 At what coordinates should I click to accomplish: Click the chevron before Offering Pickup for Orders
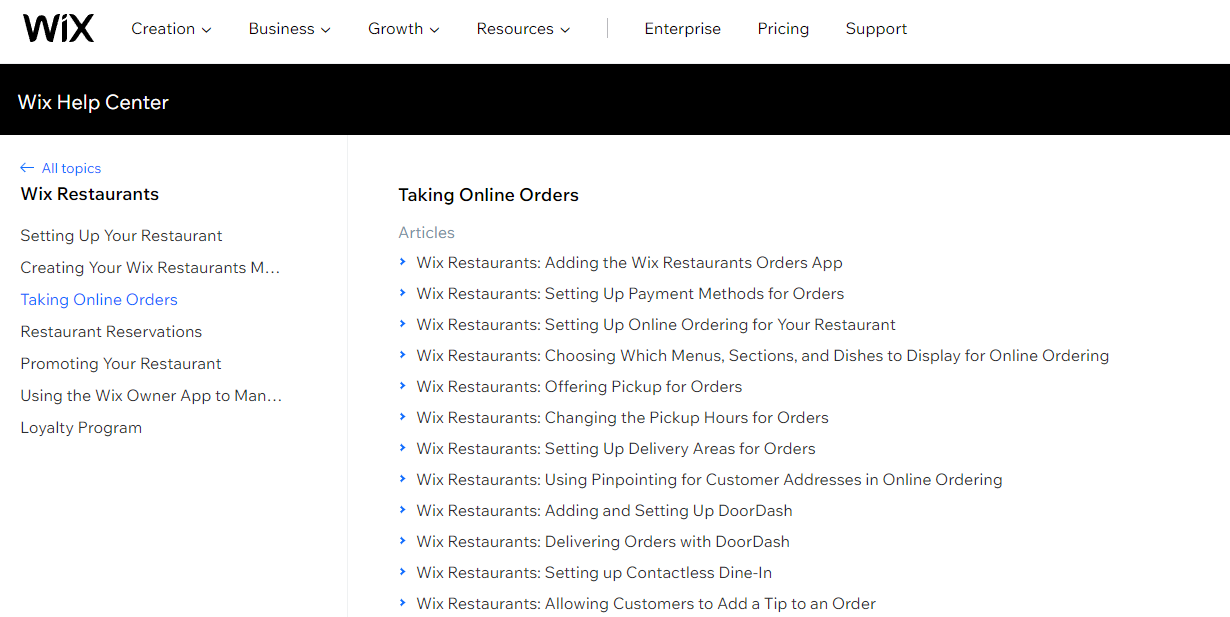tap(403, 386)
